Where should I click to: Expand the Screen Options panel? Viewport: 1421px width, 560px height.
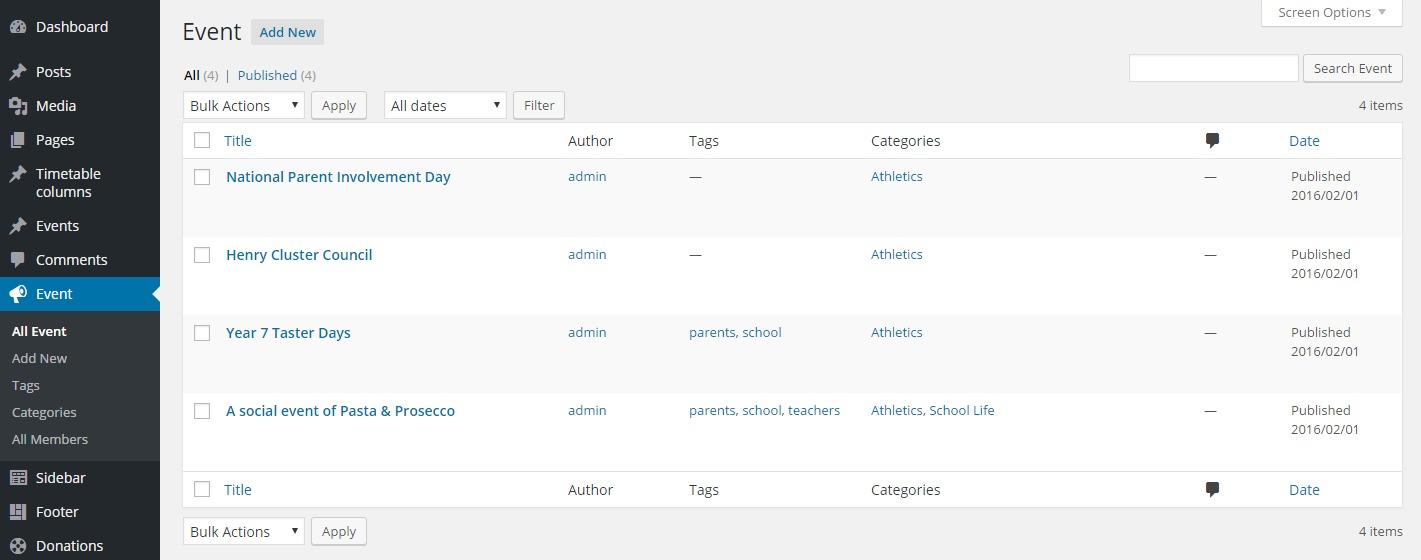pos(1331,12)
